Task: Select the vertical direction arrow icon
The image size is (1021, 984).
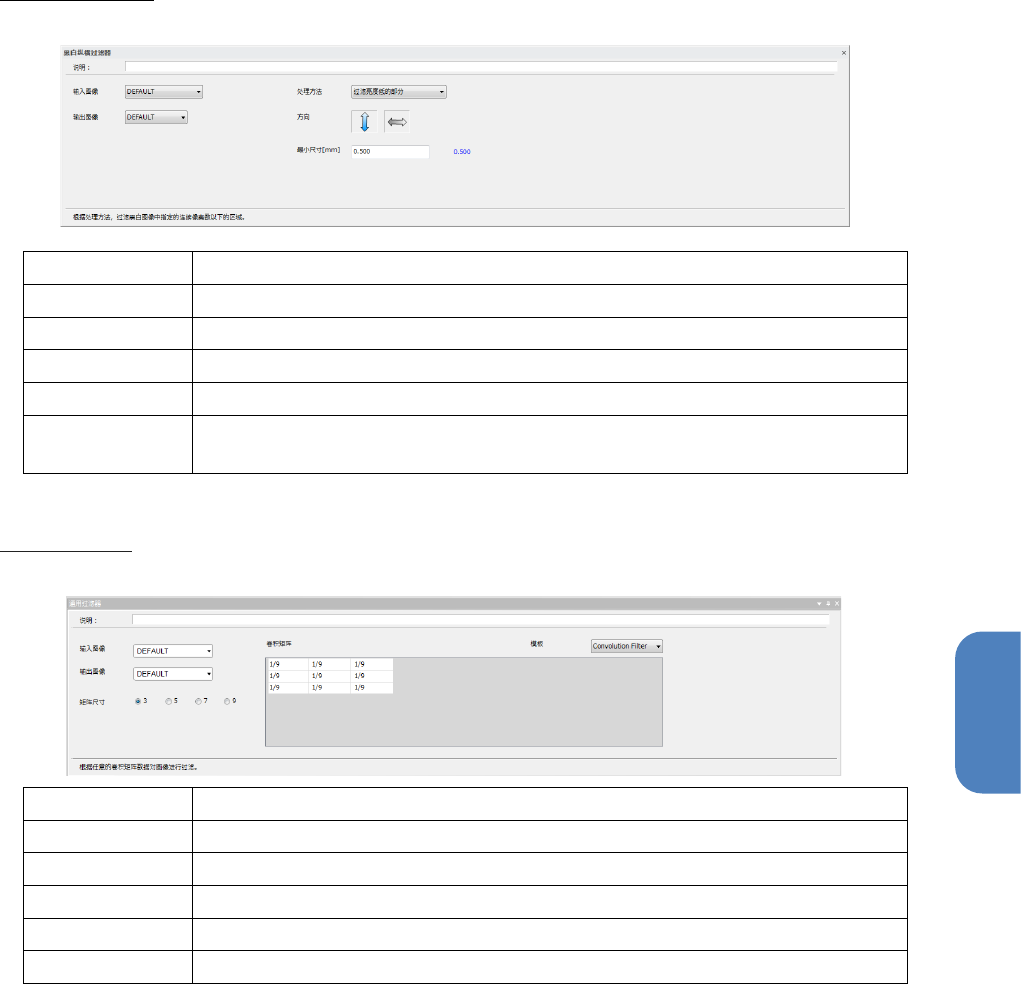Action: (365, 122)
